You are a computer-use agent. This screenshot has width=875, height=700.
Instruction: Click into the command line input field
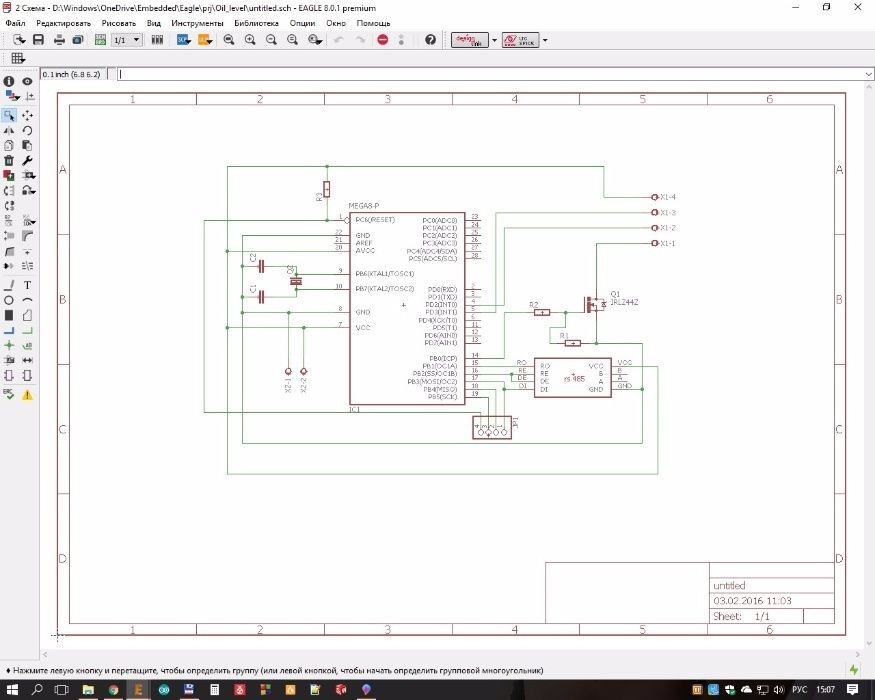(x=490, y=74)
